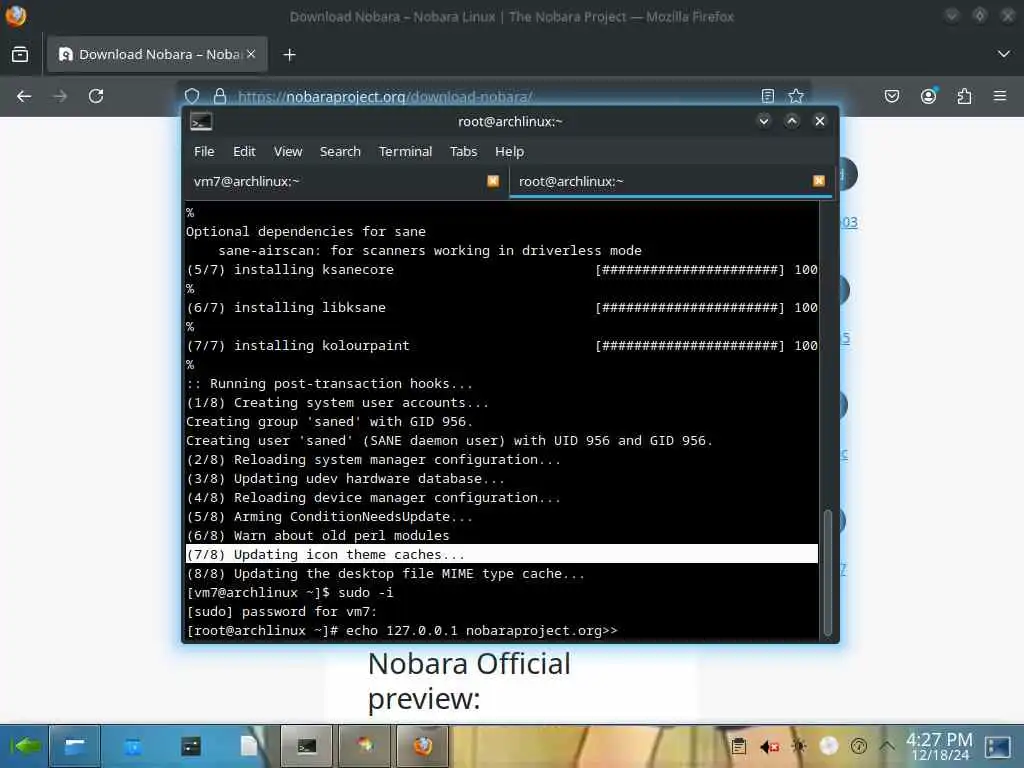Click the '[sudo] password for vm7:' line
Viewport: 1024px width, 768px height.
coord(281,612)
